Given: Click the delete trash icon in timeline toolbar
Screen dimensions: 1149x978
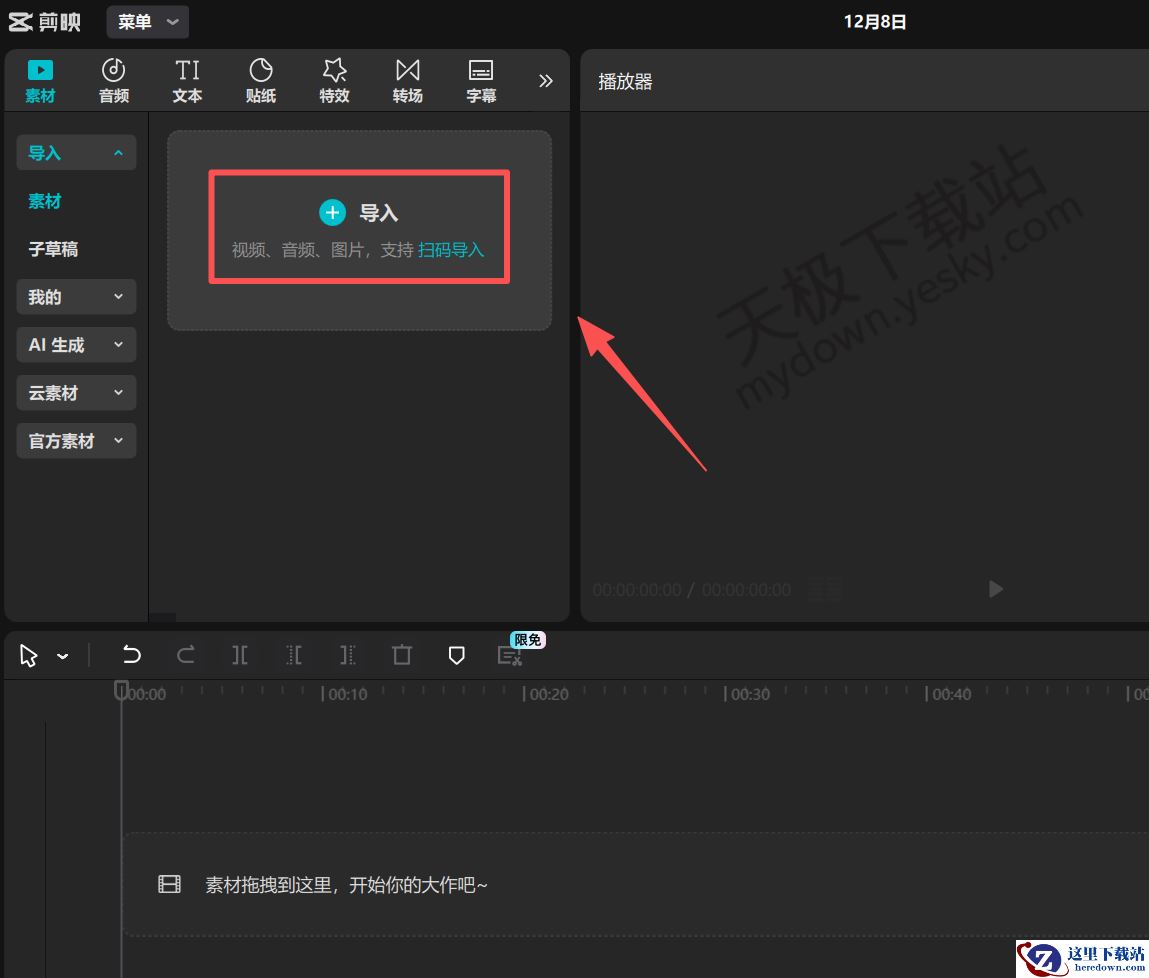Looking at the screenshot, I should (x=402, y=655).
